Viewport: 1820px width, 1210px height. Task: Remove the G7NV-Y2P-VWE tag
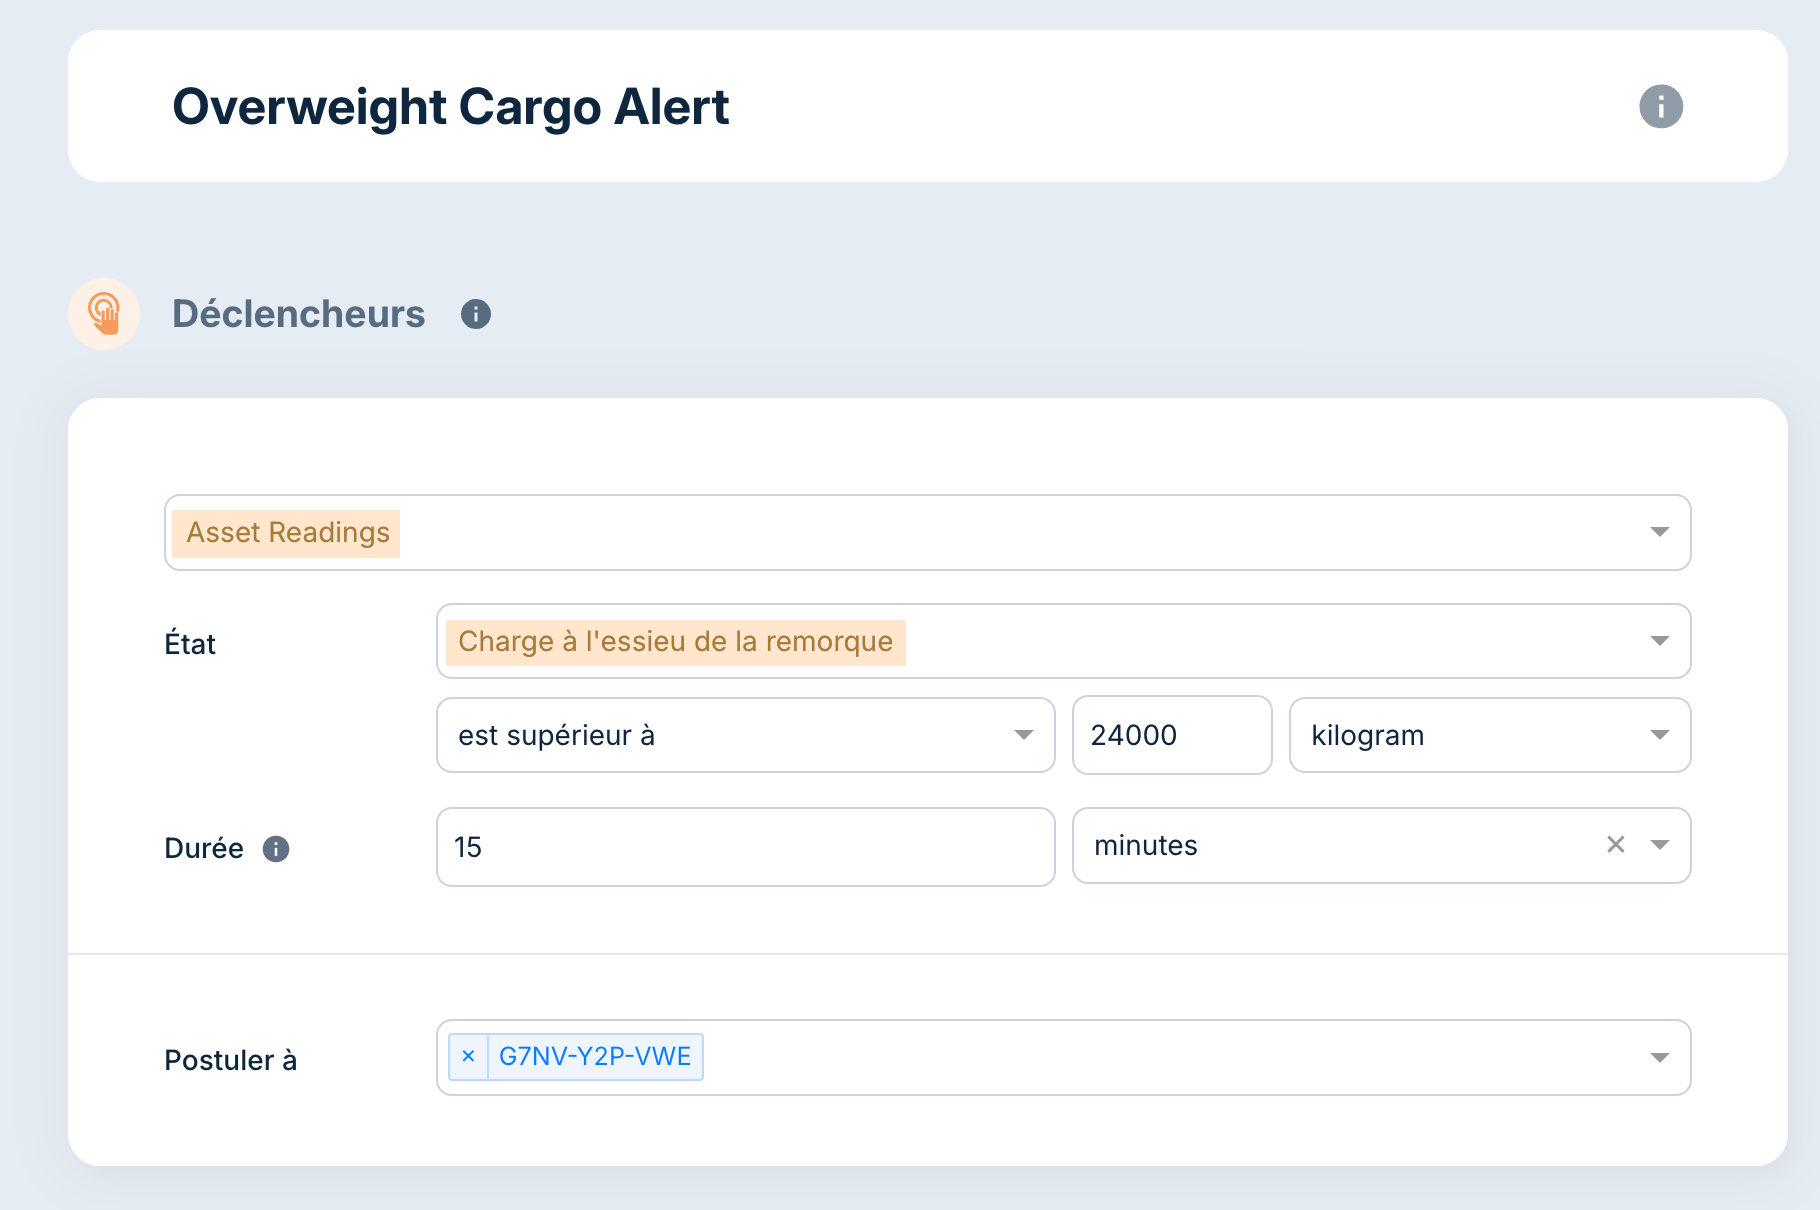(468, 1057)
